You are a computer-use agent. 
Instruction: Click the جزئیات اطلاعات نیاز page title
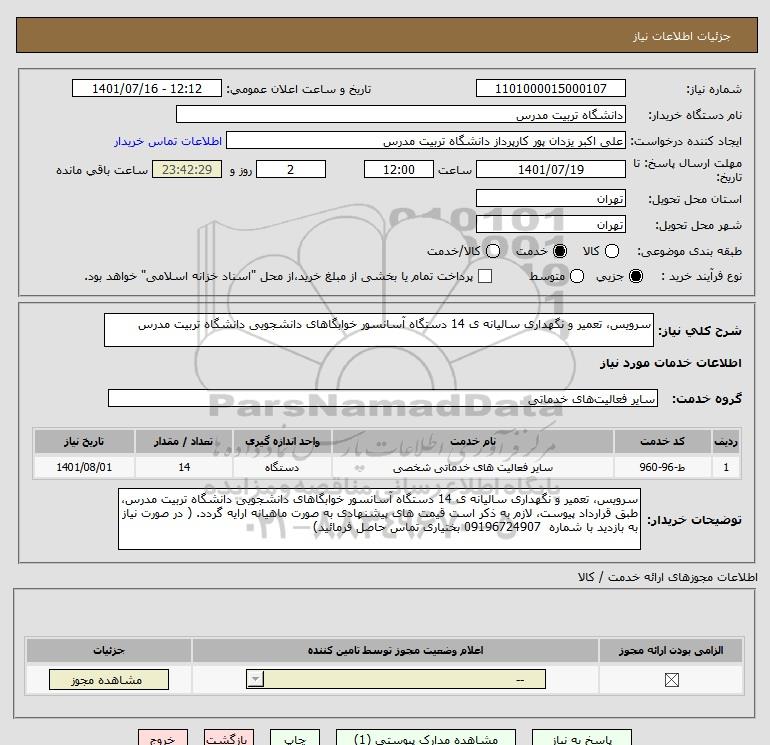tap(682, 36)
